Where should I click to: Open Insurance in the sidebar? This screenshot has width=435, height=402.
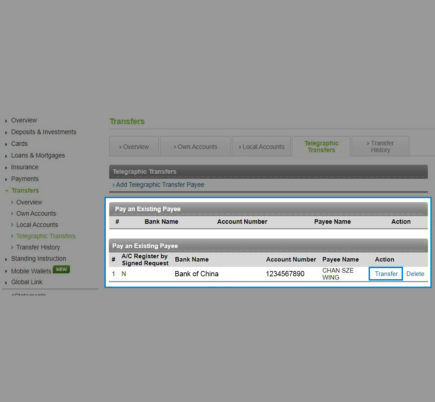[x=24, y=167]
